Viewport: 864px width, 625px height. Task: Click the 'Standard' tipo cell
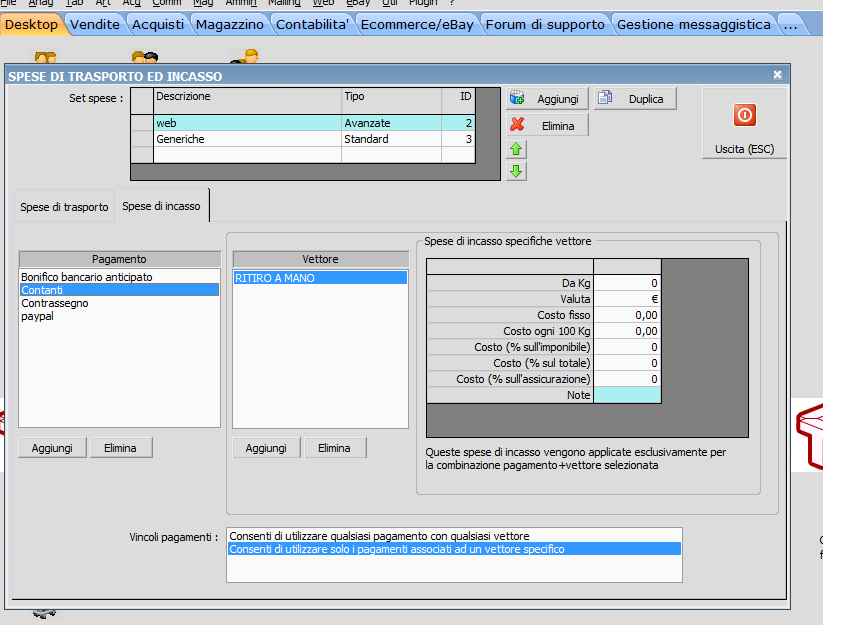click(391, 139)
